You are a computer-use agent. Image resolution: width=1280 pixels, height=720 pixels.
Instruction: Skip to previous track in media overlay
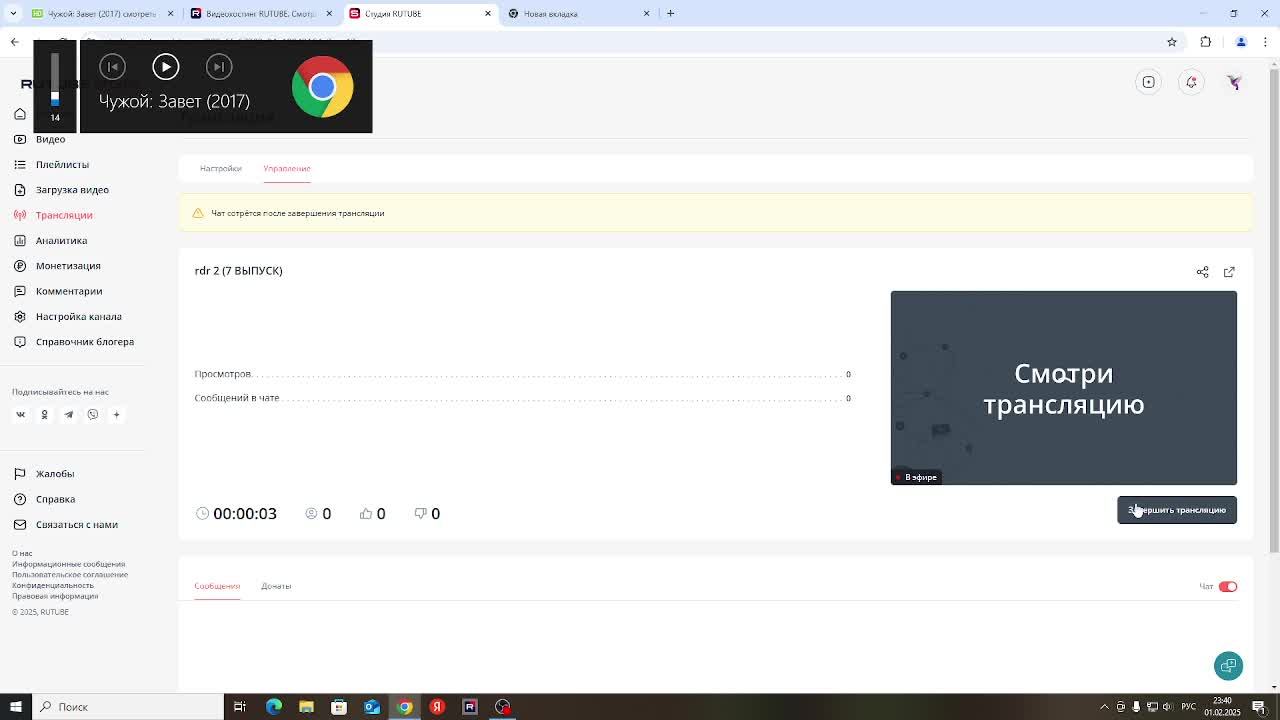(x=112, y=67)
